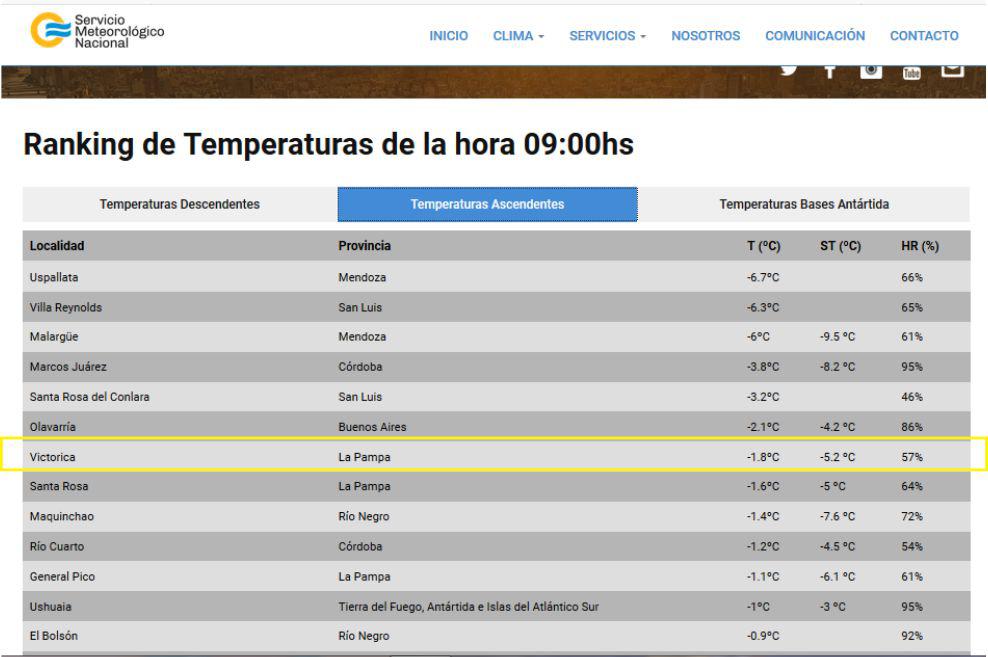
Task: Select the Temperaturas Ascendentes tab
Action: coord(487,205)
